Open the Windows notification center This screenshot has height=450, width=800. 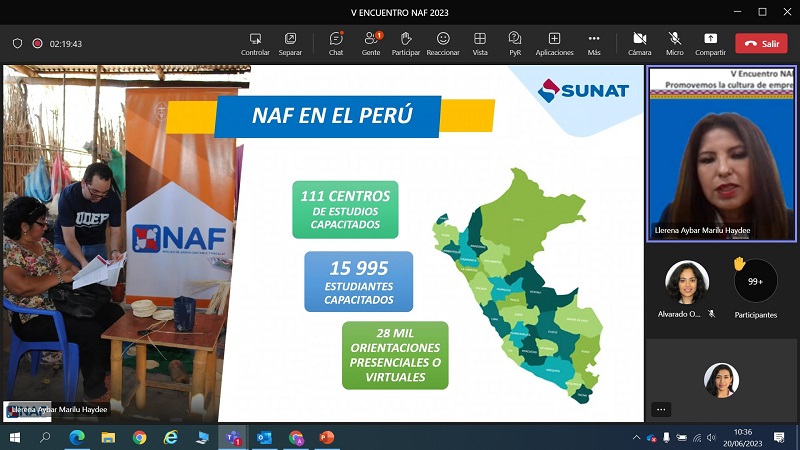(779, 437)
